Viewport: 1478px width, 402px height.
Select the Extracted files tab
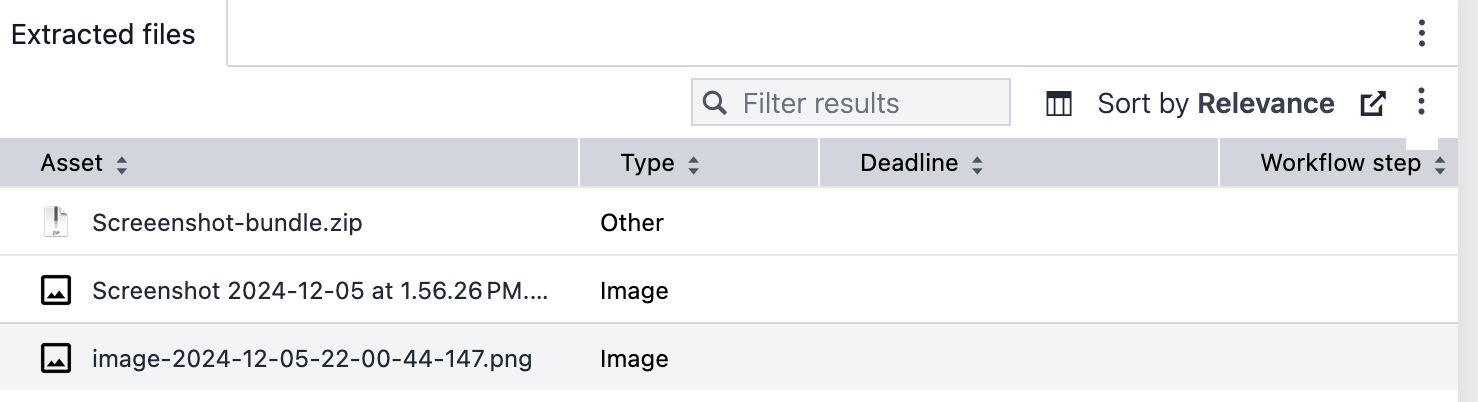[103, 35]
